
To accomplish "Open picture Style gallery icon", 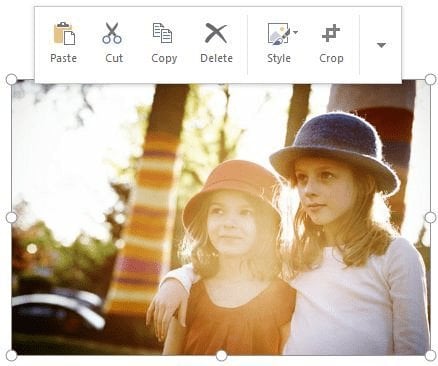I will (279, 33).
